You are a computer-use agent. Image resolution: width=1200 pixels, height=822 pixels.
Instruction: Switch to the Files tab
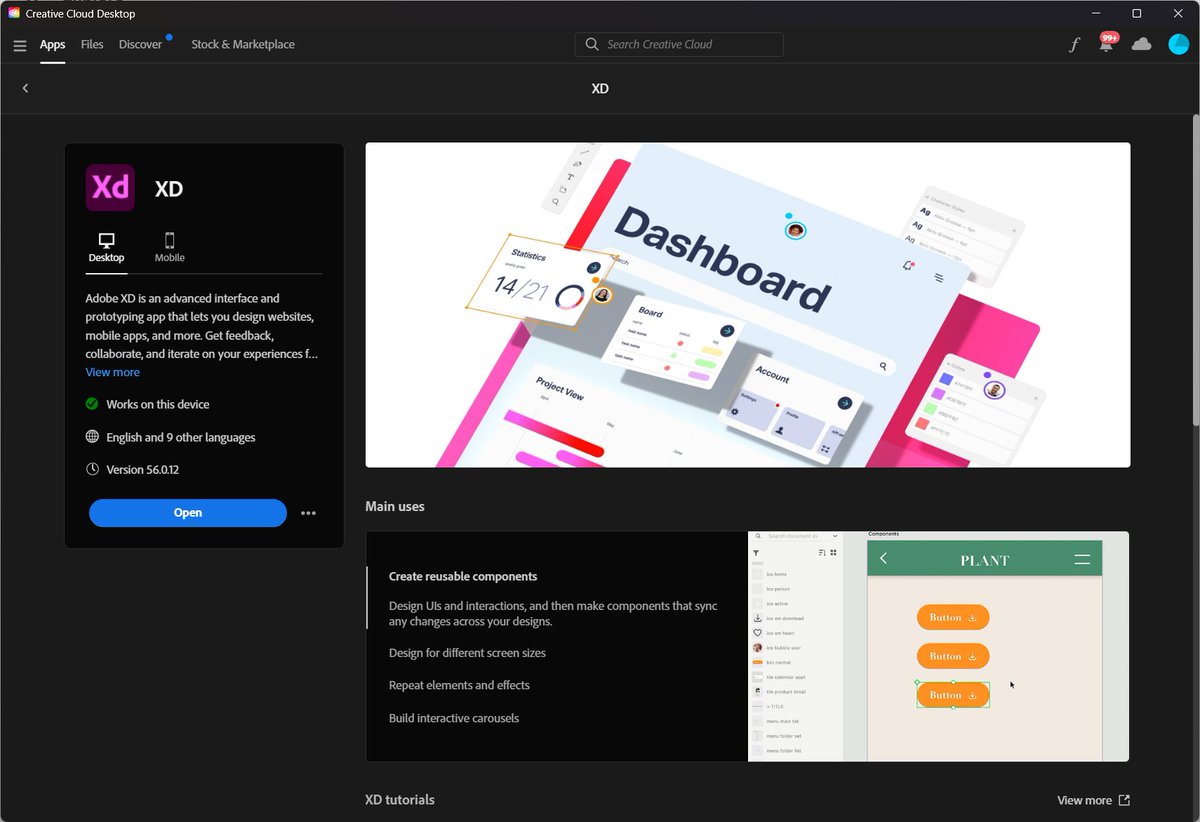92,45
